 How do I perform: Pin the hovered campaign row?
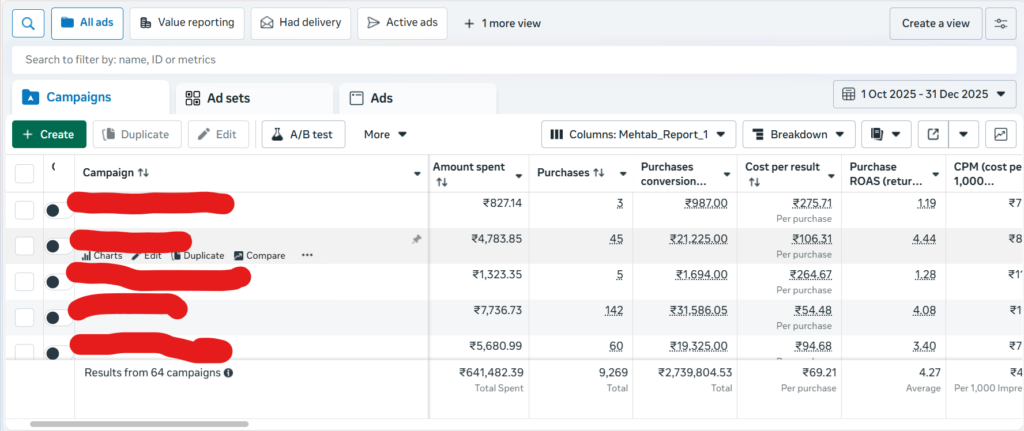coord(416,240)
